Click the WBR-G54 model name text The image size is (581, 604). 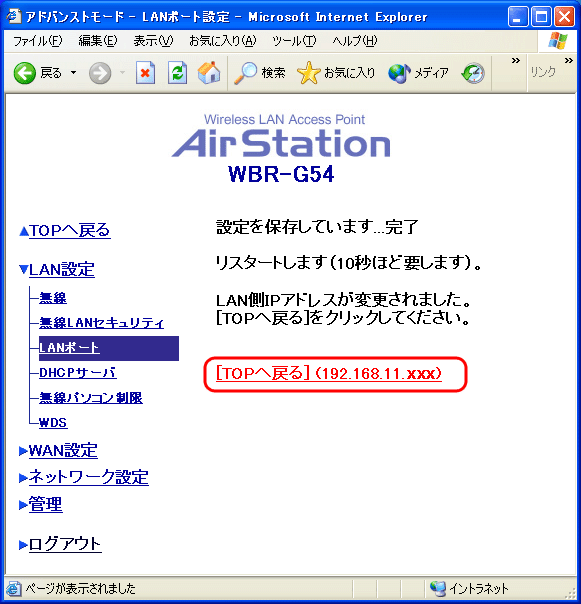[x=281, y=174]
